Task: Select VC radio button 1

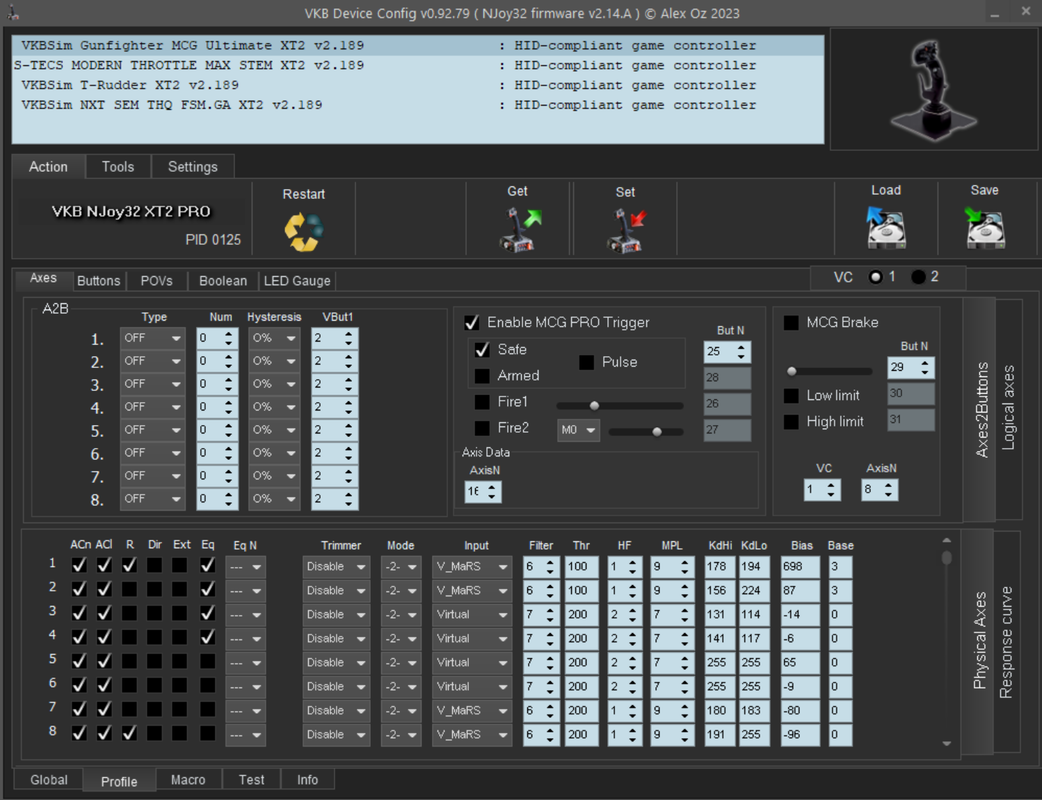Action: coord(876,277)
